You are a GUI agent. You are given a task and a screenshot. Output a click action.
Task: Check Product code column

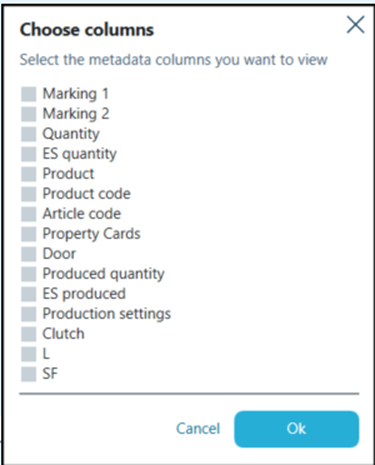point(29,194)
